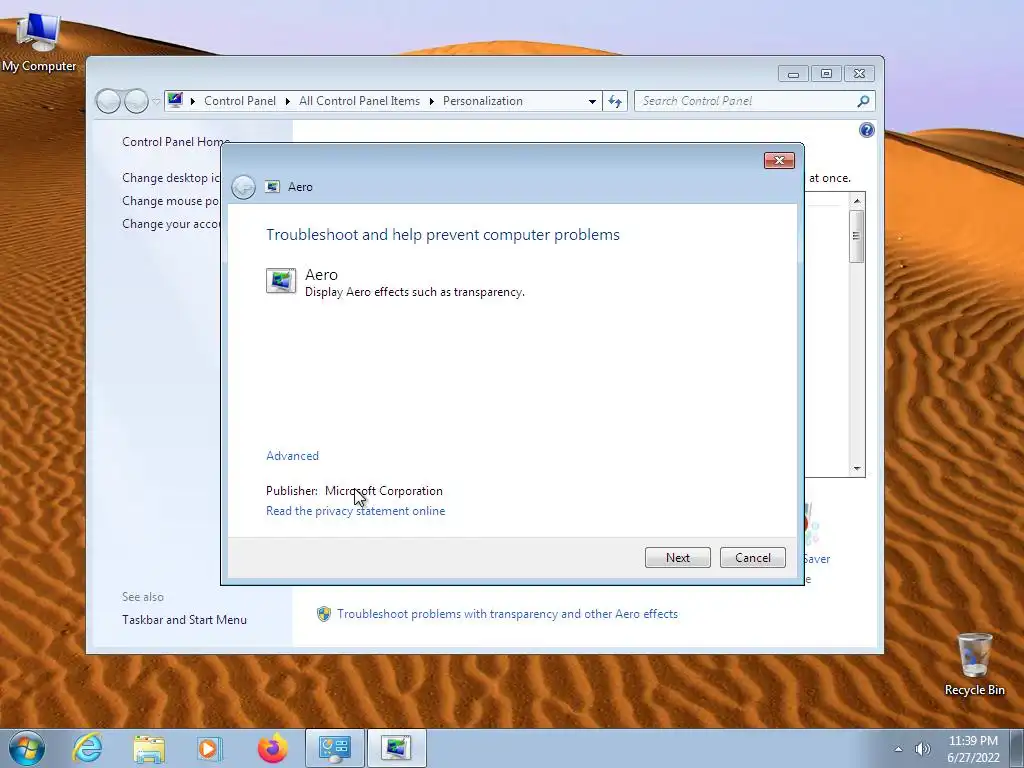Go back in Control Panel window
Viewport: 1024px width, 768px height.
pos(108,101)
